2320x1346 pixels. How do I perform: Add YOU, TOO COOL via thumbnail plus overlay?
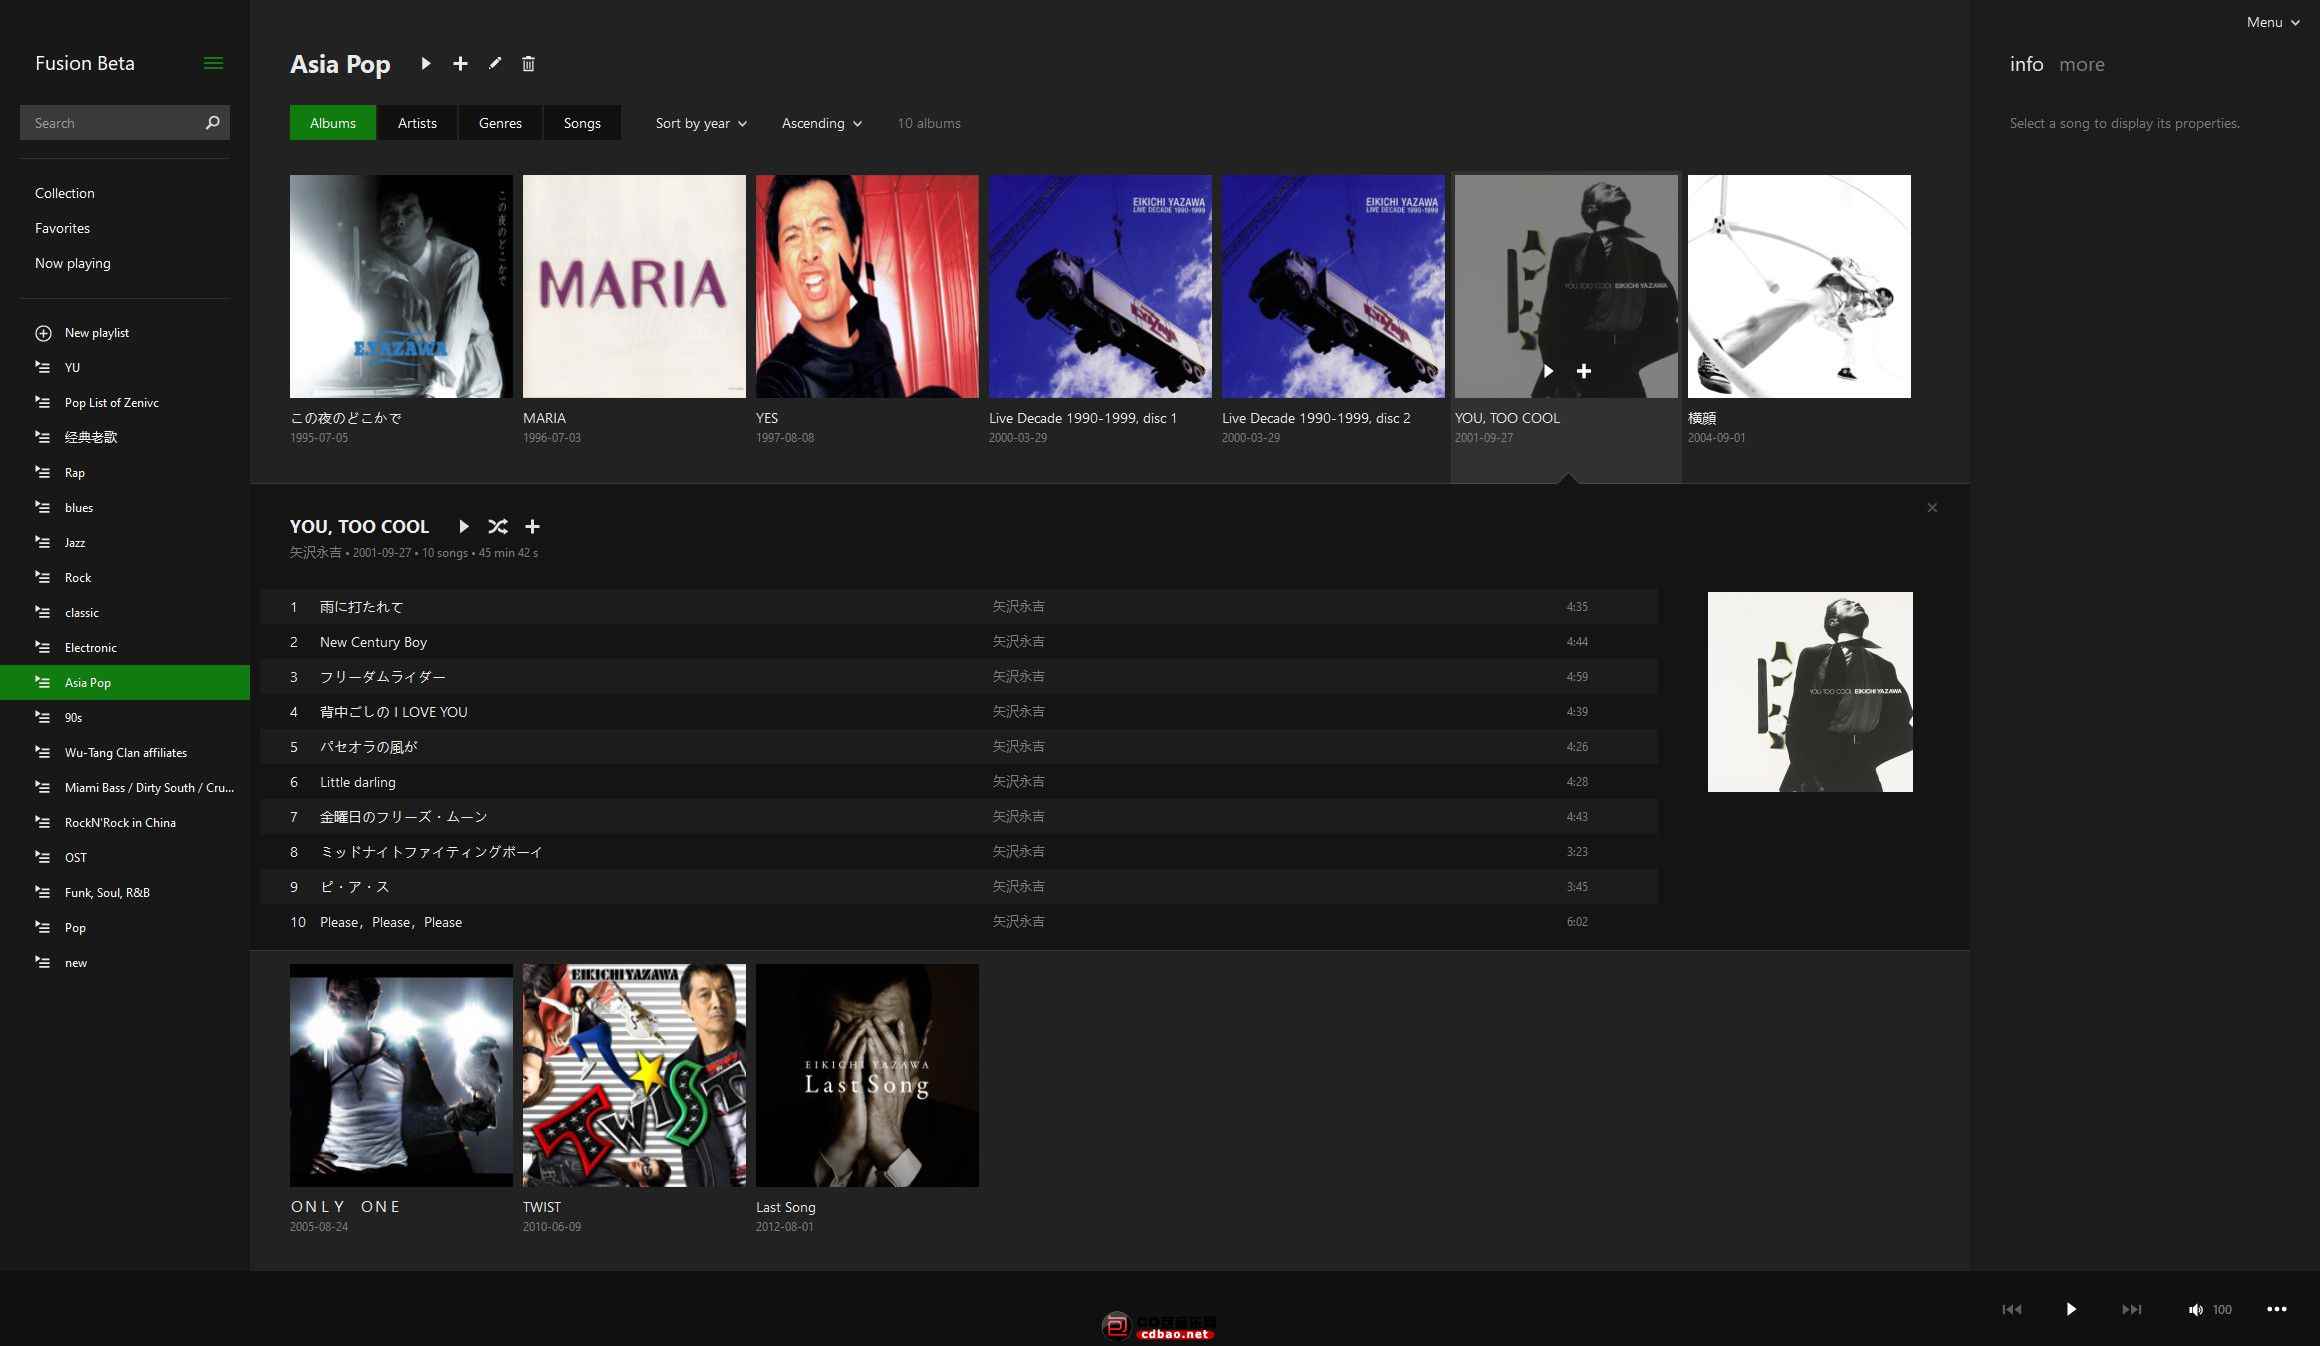point(1584,371)
